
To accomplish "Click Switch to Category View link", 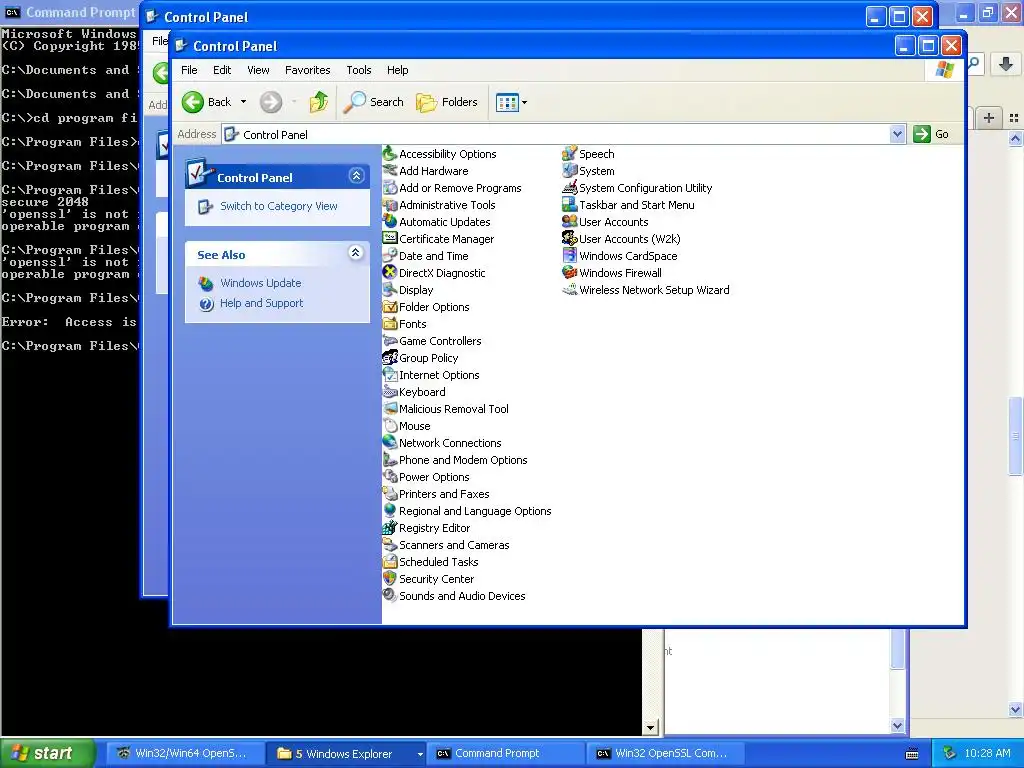I will (x=279, y=206).
